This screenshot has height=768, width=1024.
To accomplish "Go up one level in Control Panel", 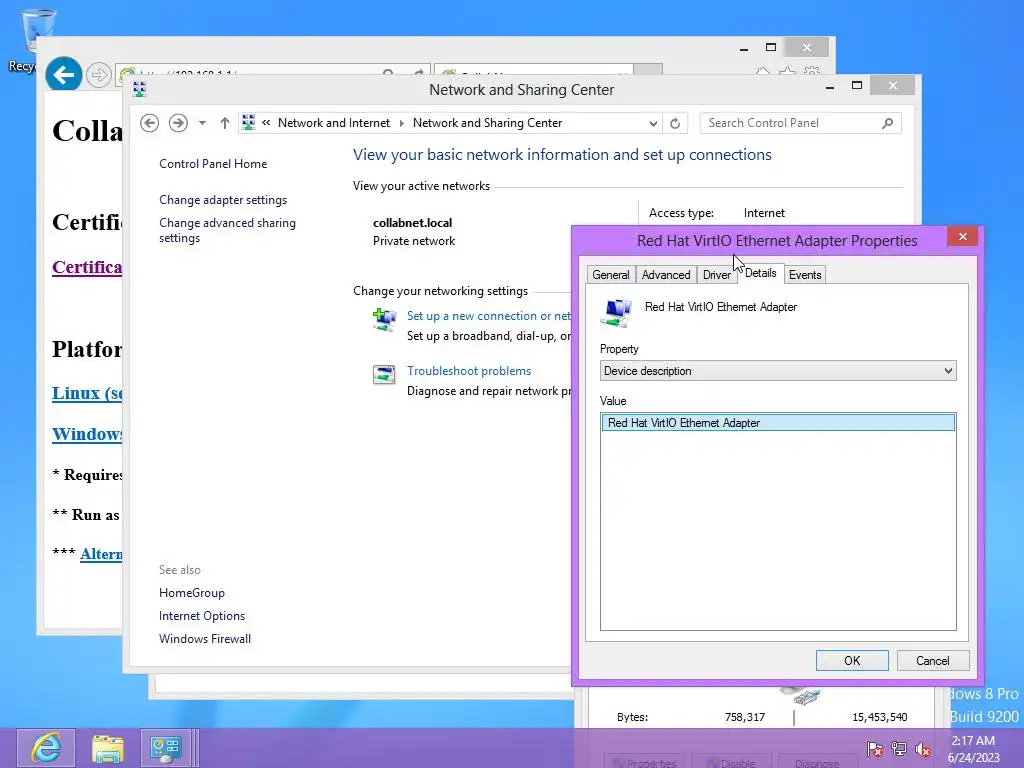I will pos(225,123).
